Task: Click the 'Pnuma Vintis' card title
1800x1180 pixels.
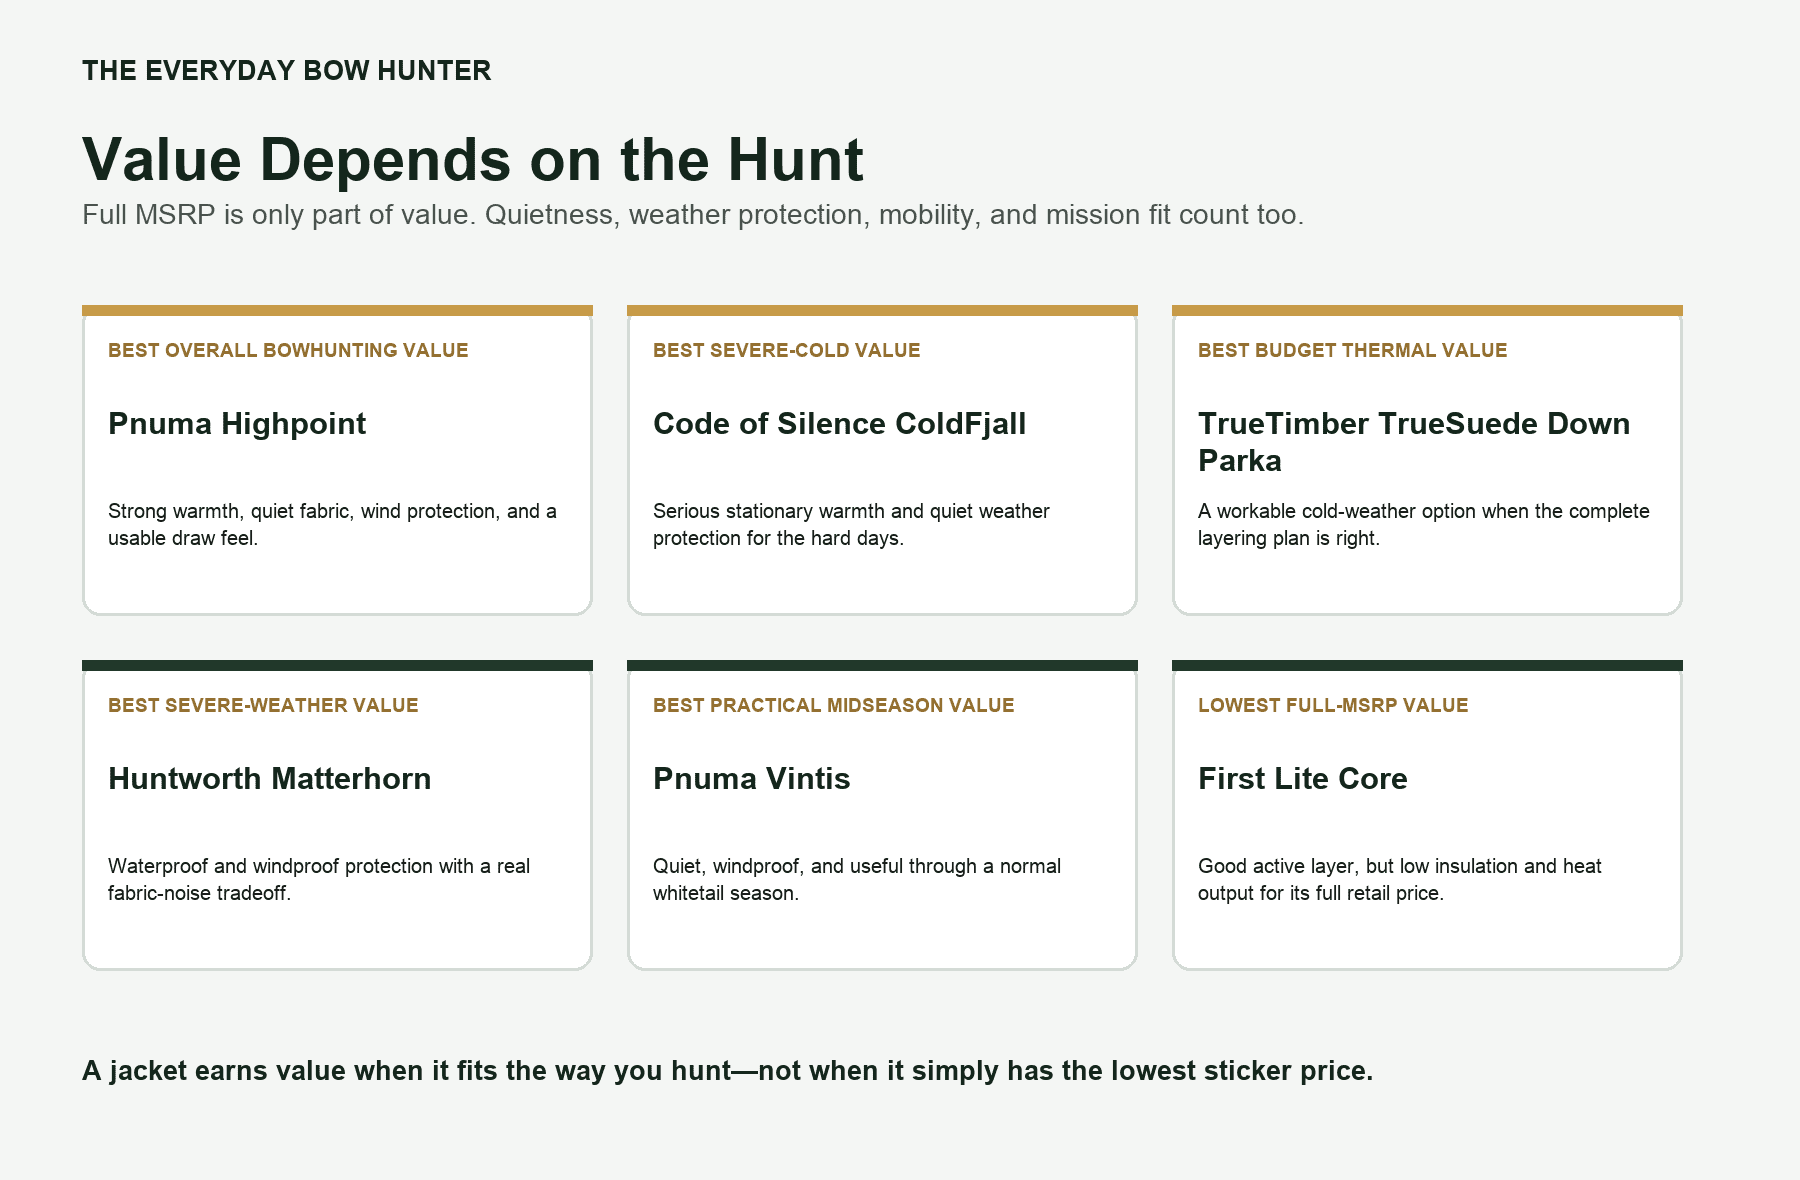Action: (x=752, y=779)
